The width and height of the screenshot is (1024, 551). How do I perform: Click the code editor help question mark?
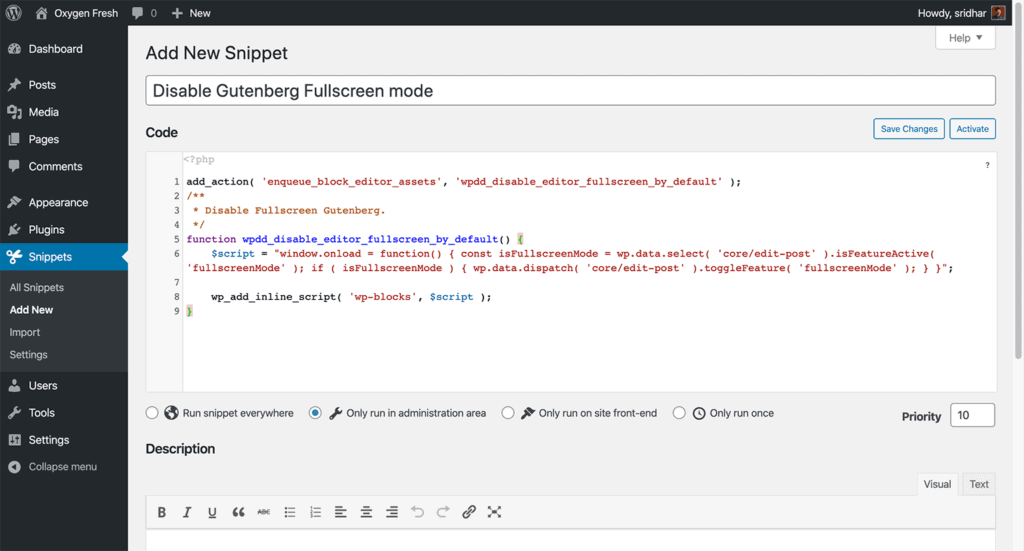coord(987,165)
